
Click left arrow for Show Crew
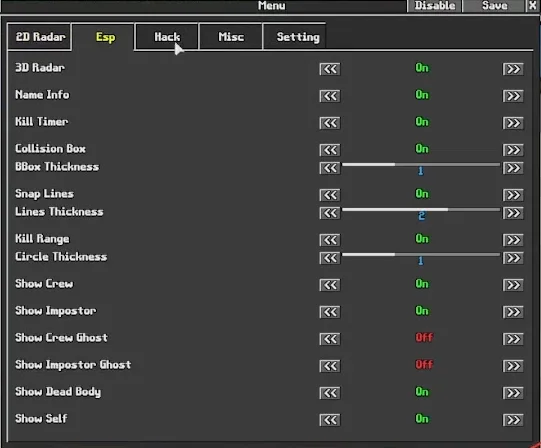(330, 285)
